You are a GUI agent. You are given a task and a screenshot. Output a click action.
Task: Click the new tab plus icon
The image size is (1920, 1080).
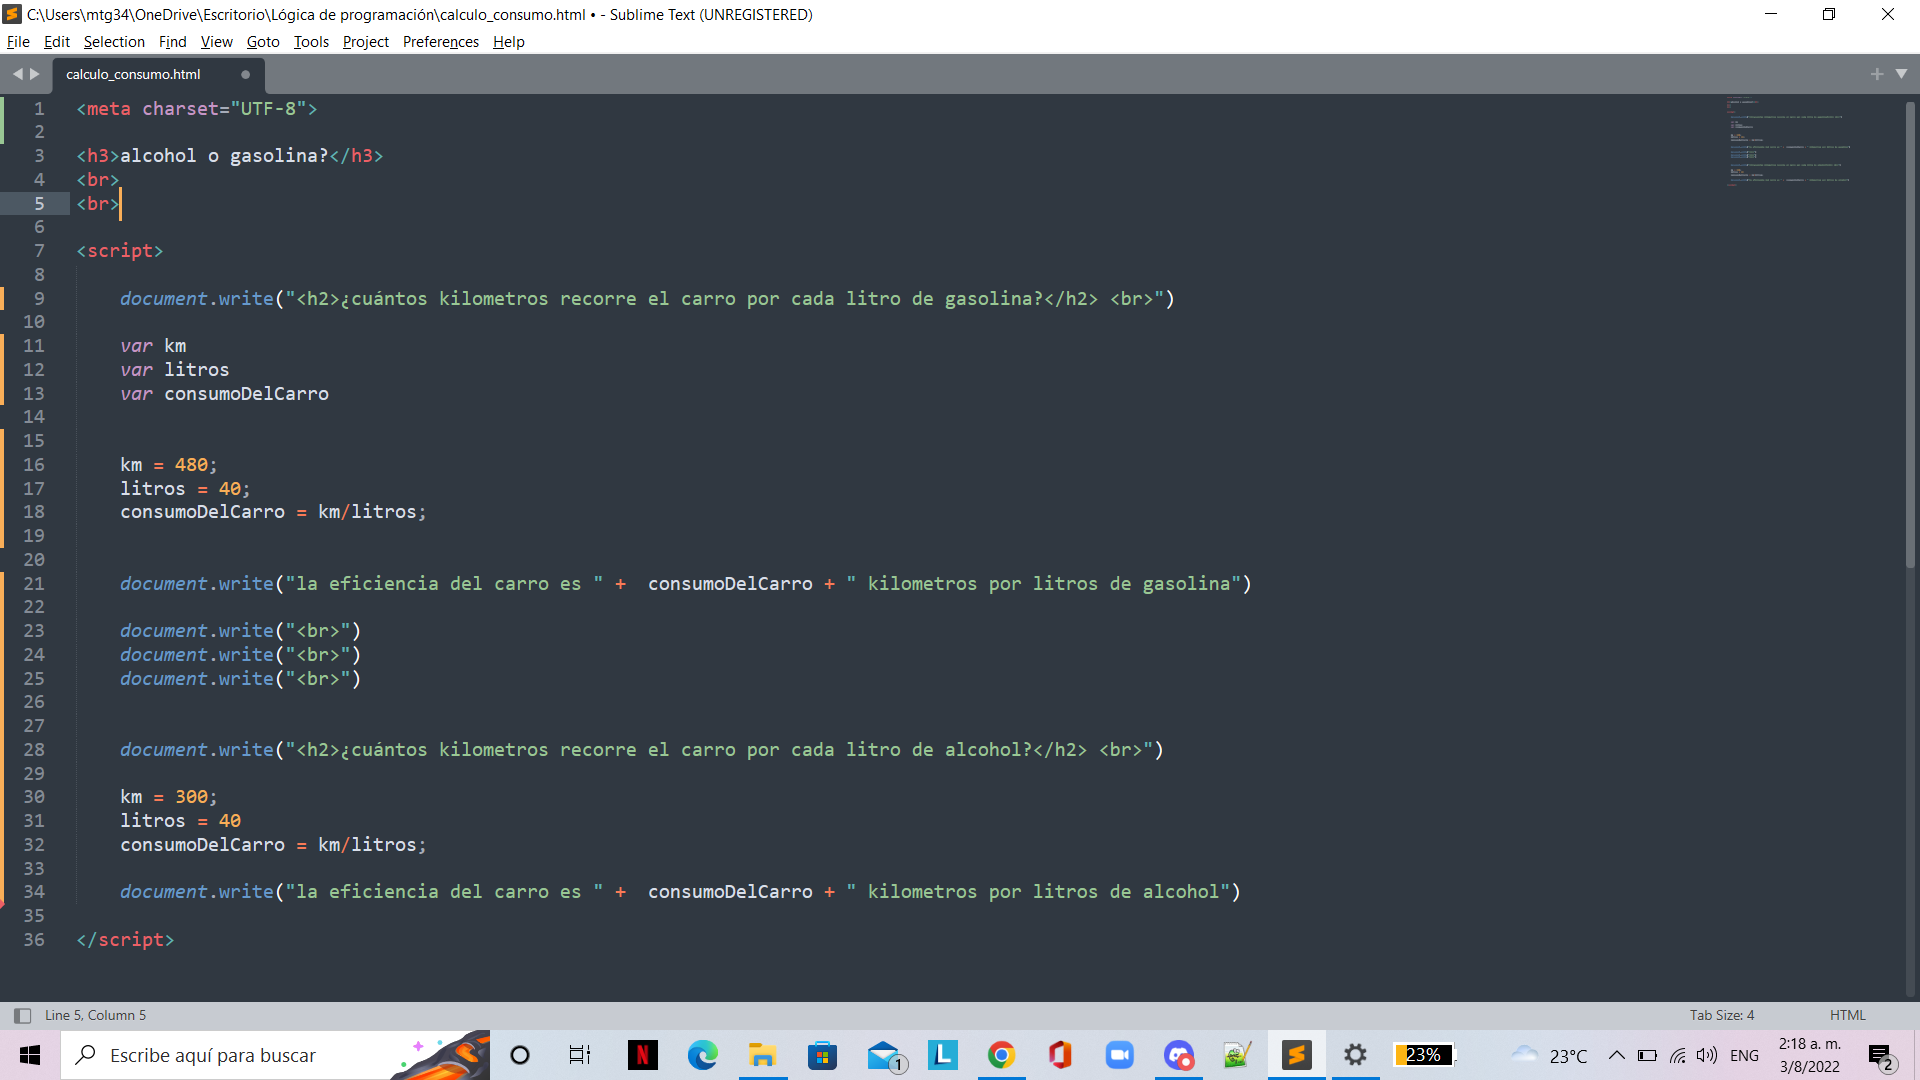tap(1876, 74)
